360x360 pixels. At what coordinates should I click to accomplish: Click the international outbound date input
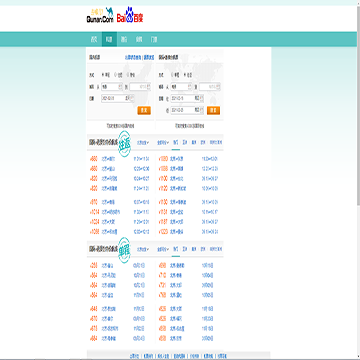(x=187, y=98)
